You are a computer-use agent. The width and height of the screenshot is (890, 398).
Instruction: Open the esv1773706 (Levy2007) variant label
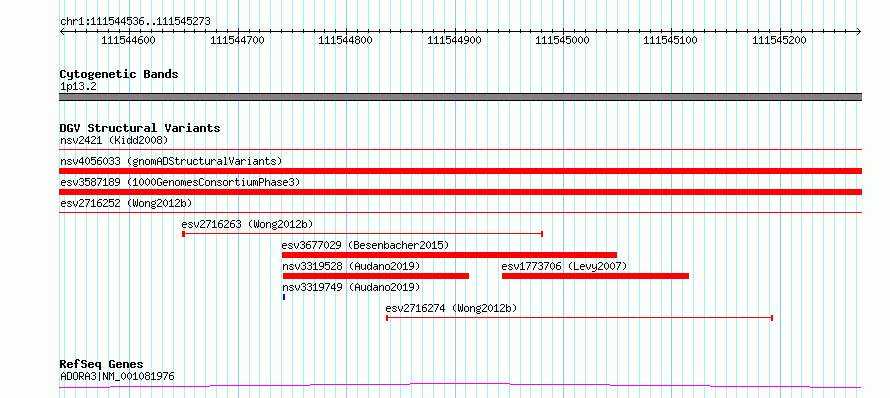point(564,266)
